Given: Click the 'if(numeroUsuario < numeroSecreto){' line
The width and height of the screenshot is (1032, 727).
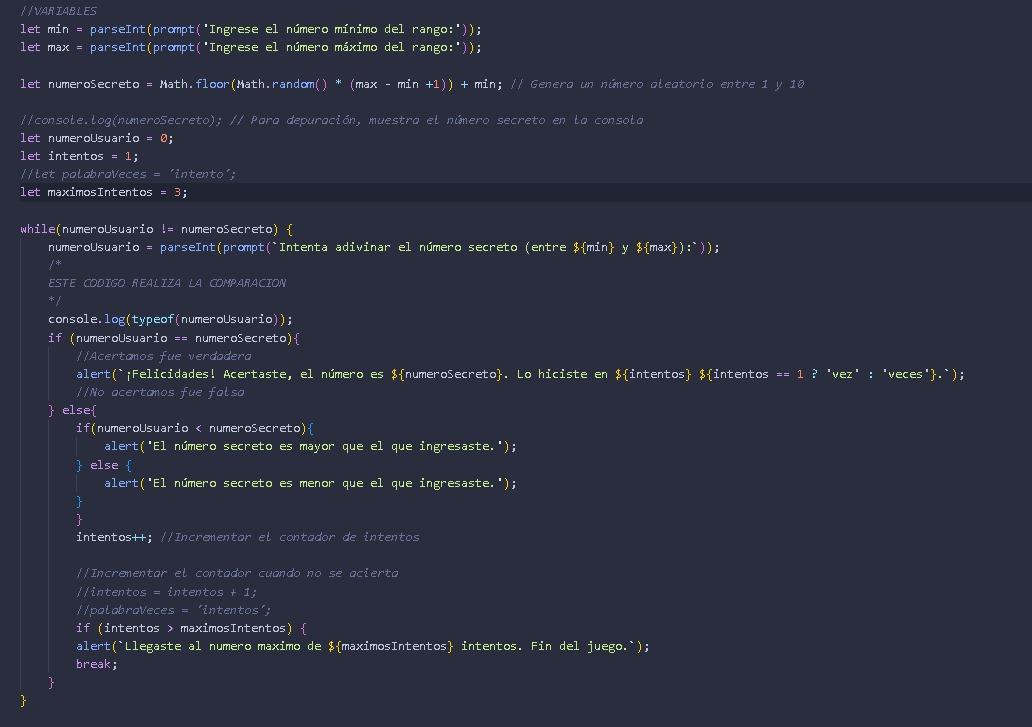Looking at the screenshot, I should tap(195, 428).
